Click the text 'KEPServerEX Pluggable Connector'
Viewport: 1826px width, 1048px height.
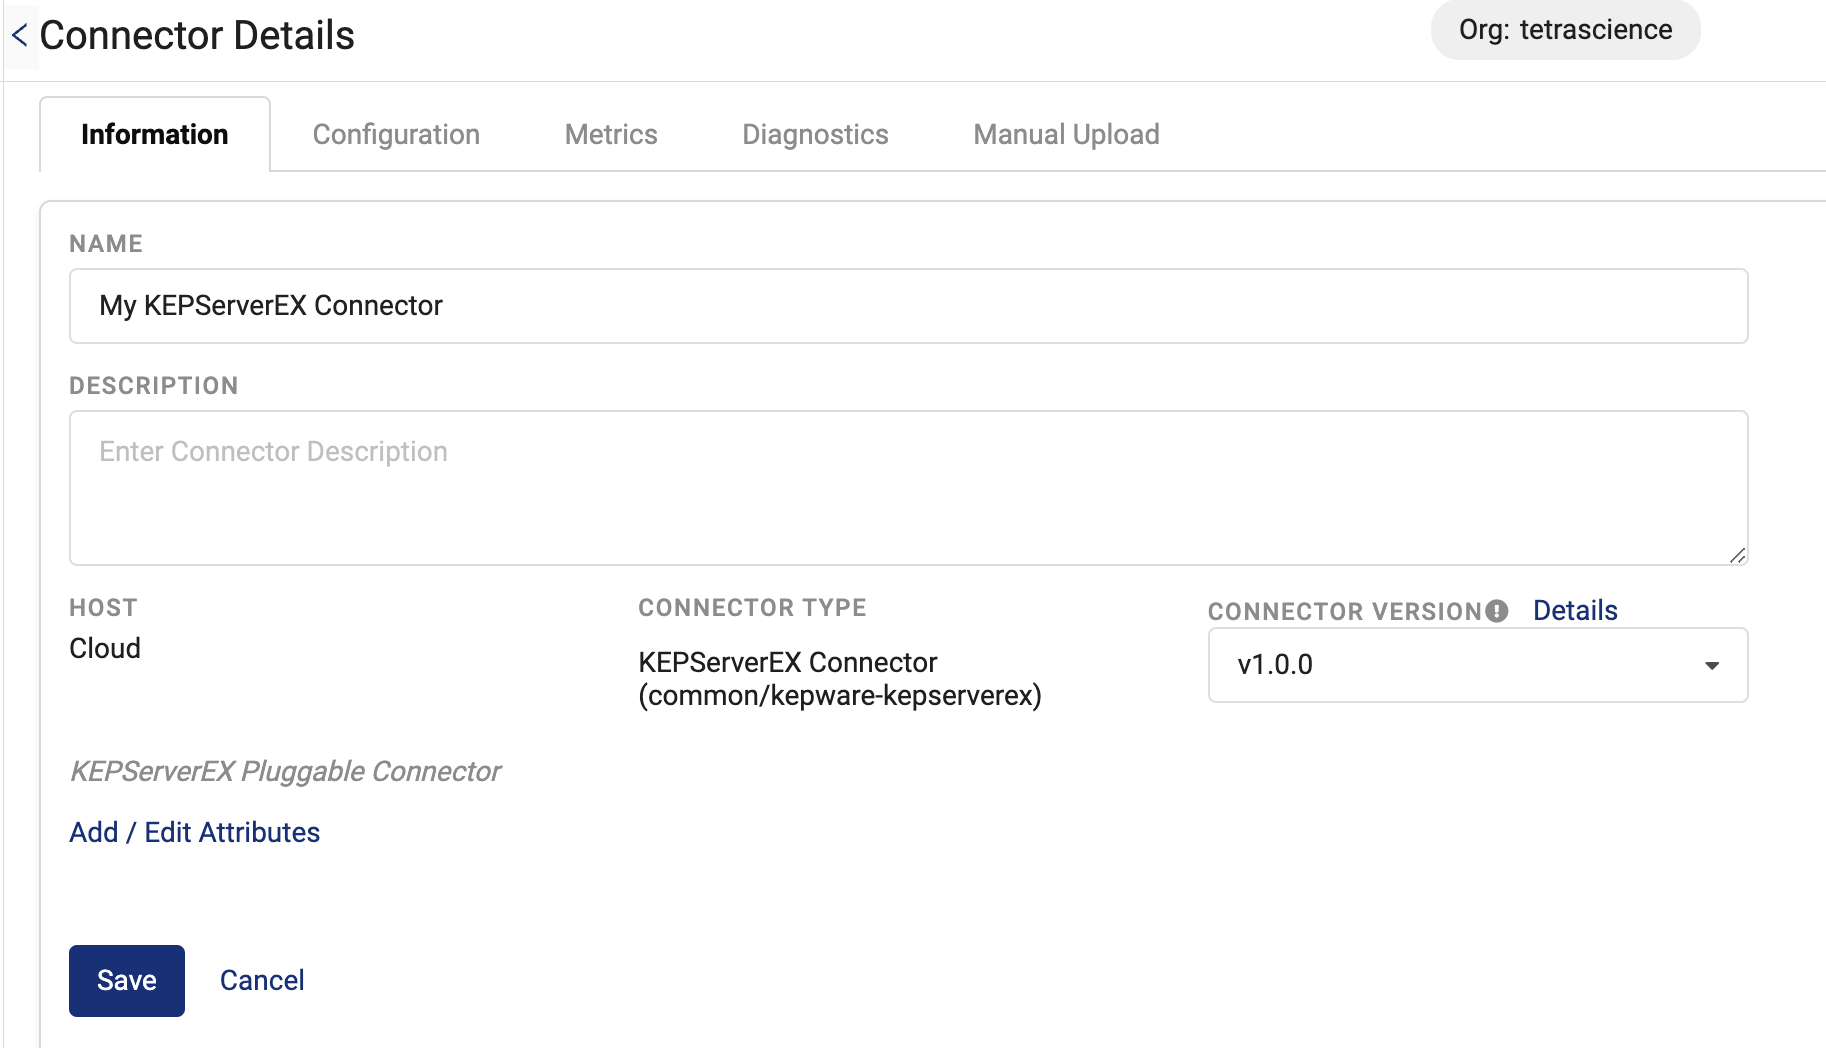[285, 771]
